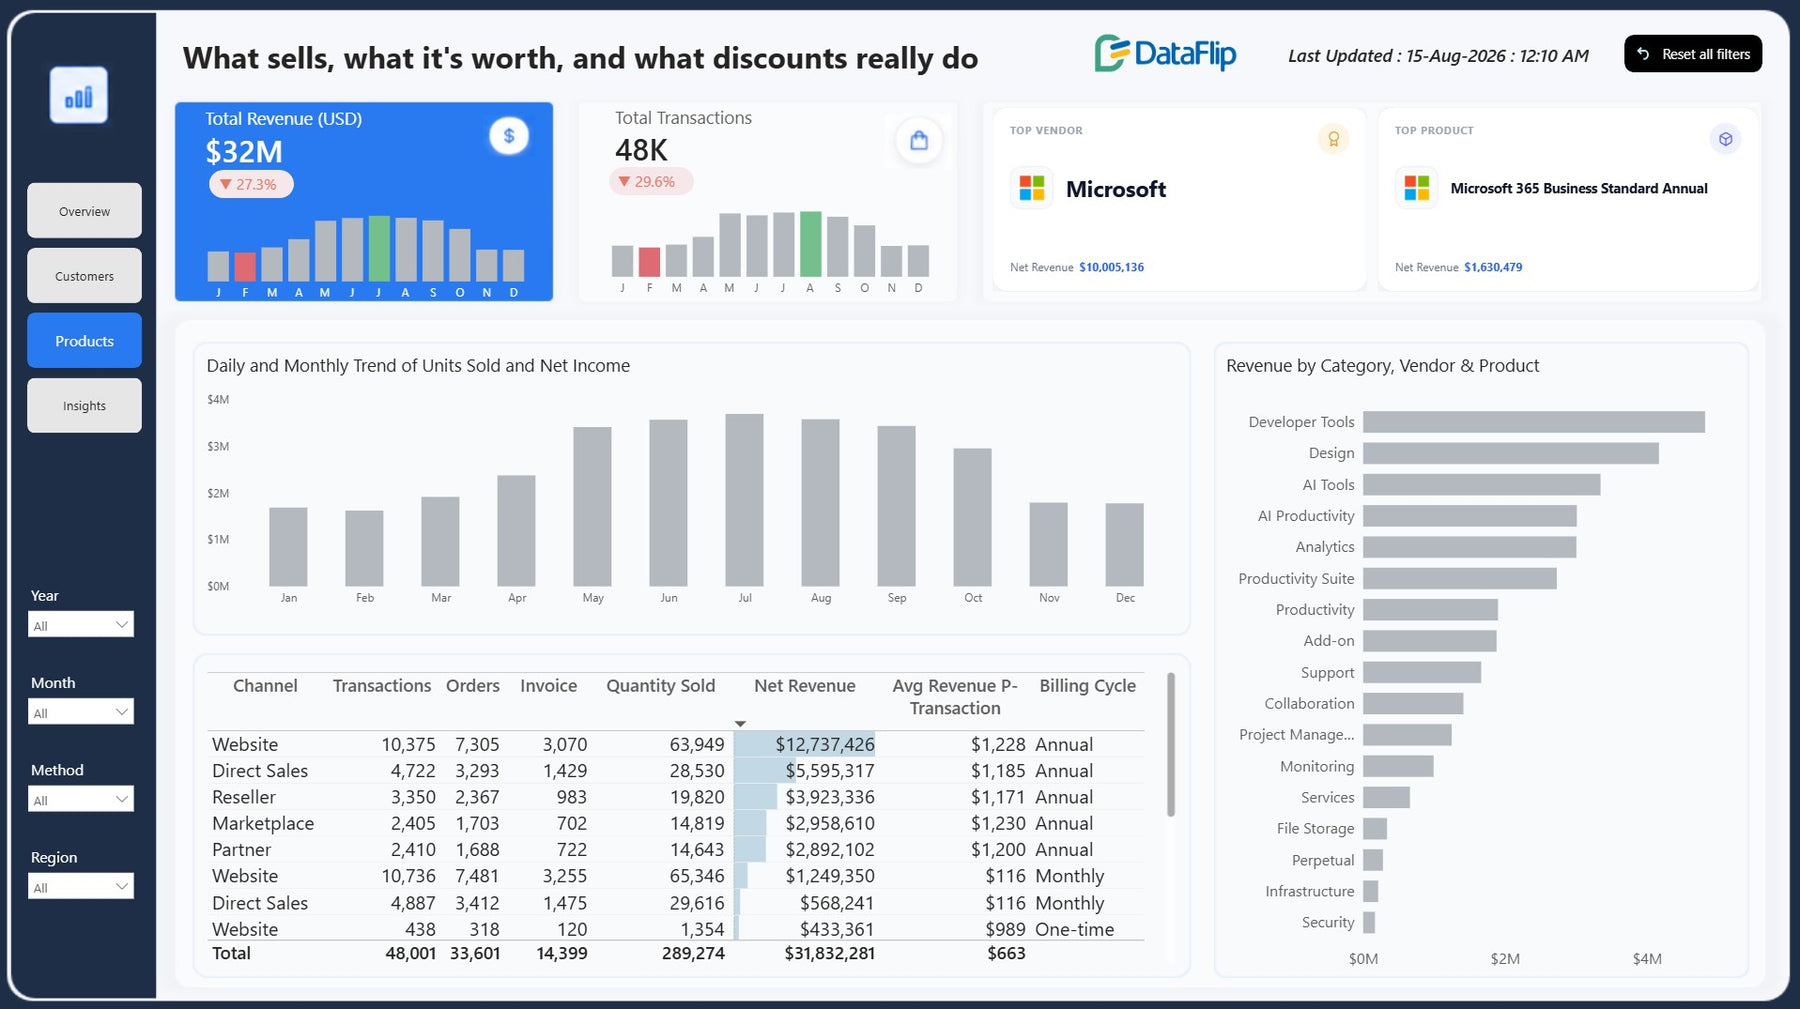
Task: Click the shopping bag icon on Total Transactions card
Action: [x=919, y=141]
